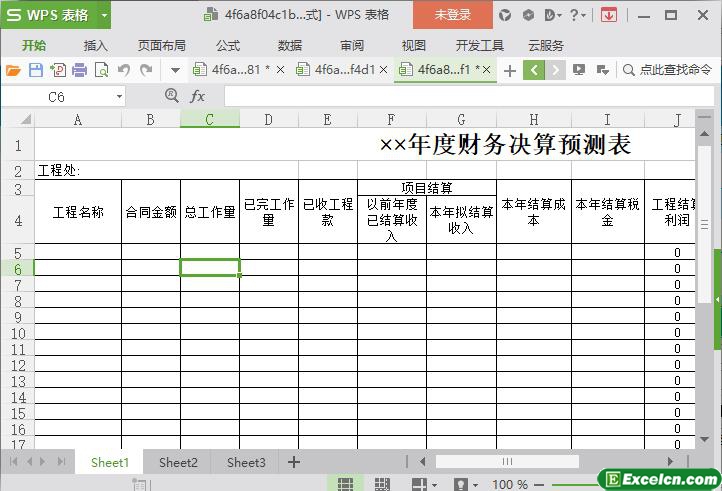Click the horizontal scrollbar thumb
Image resolution: width=722 pixels, height=491 pixels.
click(507, 462)
